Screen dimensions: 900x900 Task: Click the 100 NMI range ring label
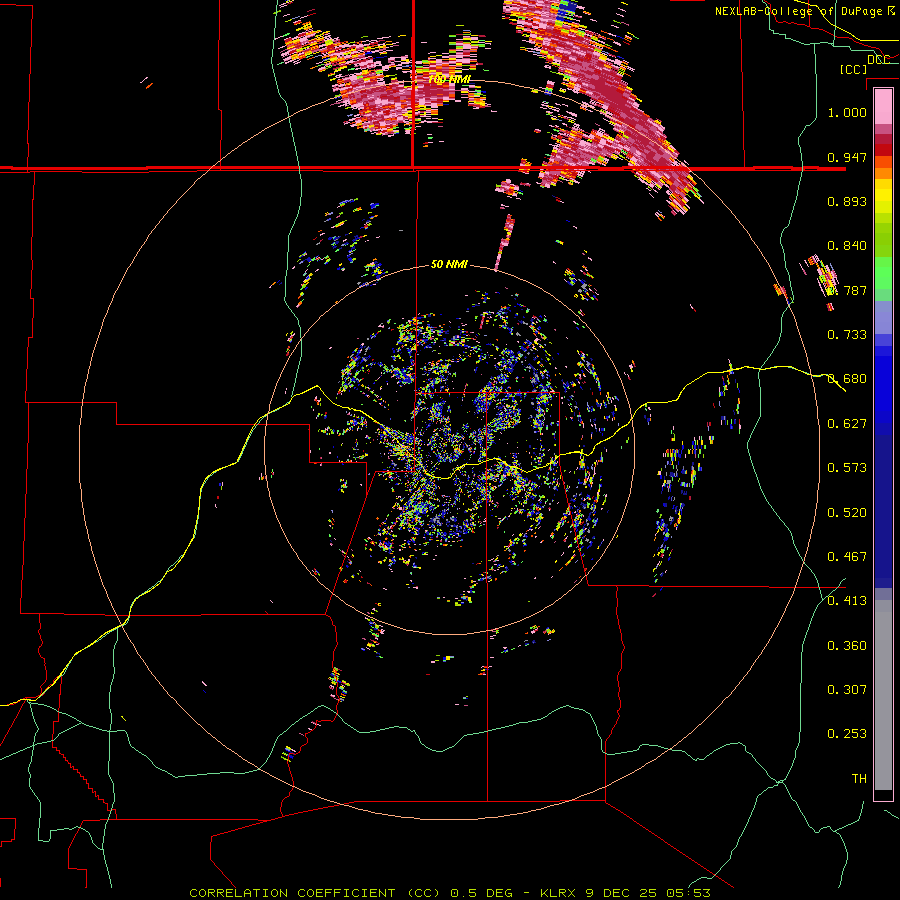pyautogui.click(x=449, y=79)
